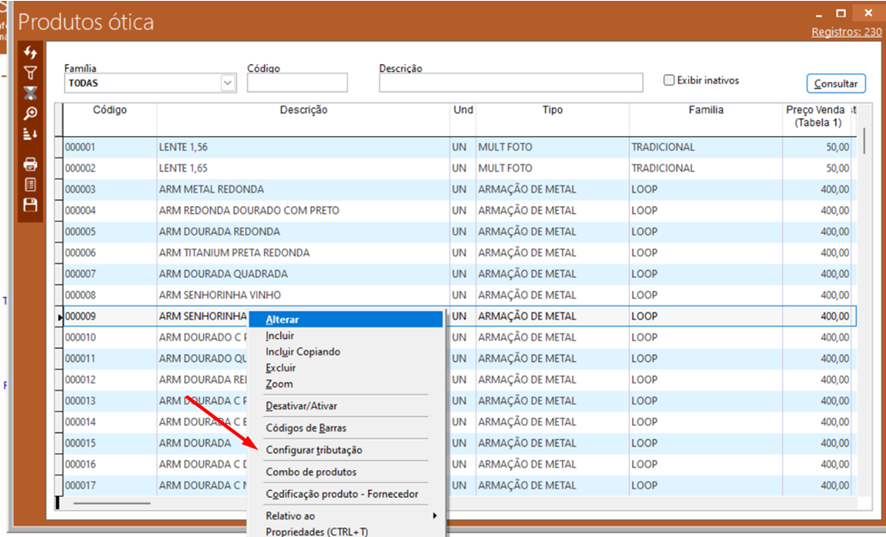Click the sort descending icon
The image size is (886, 537).
click(30, 134)
